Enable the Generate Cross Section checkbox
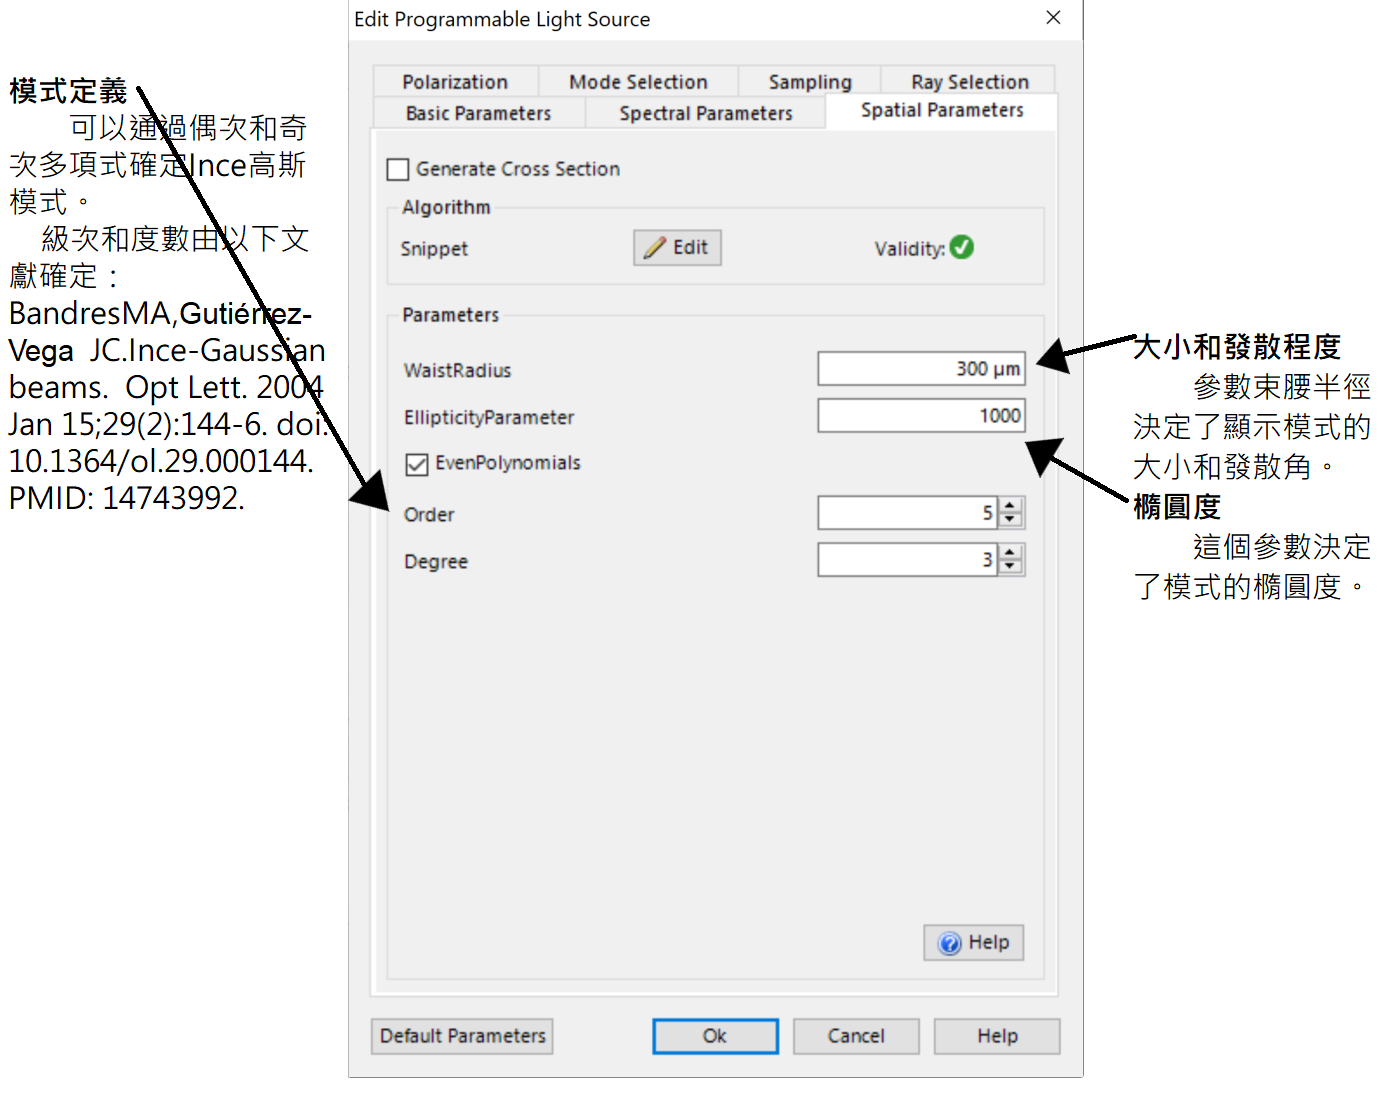The image size is (1398, 1108). [398, 170]
